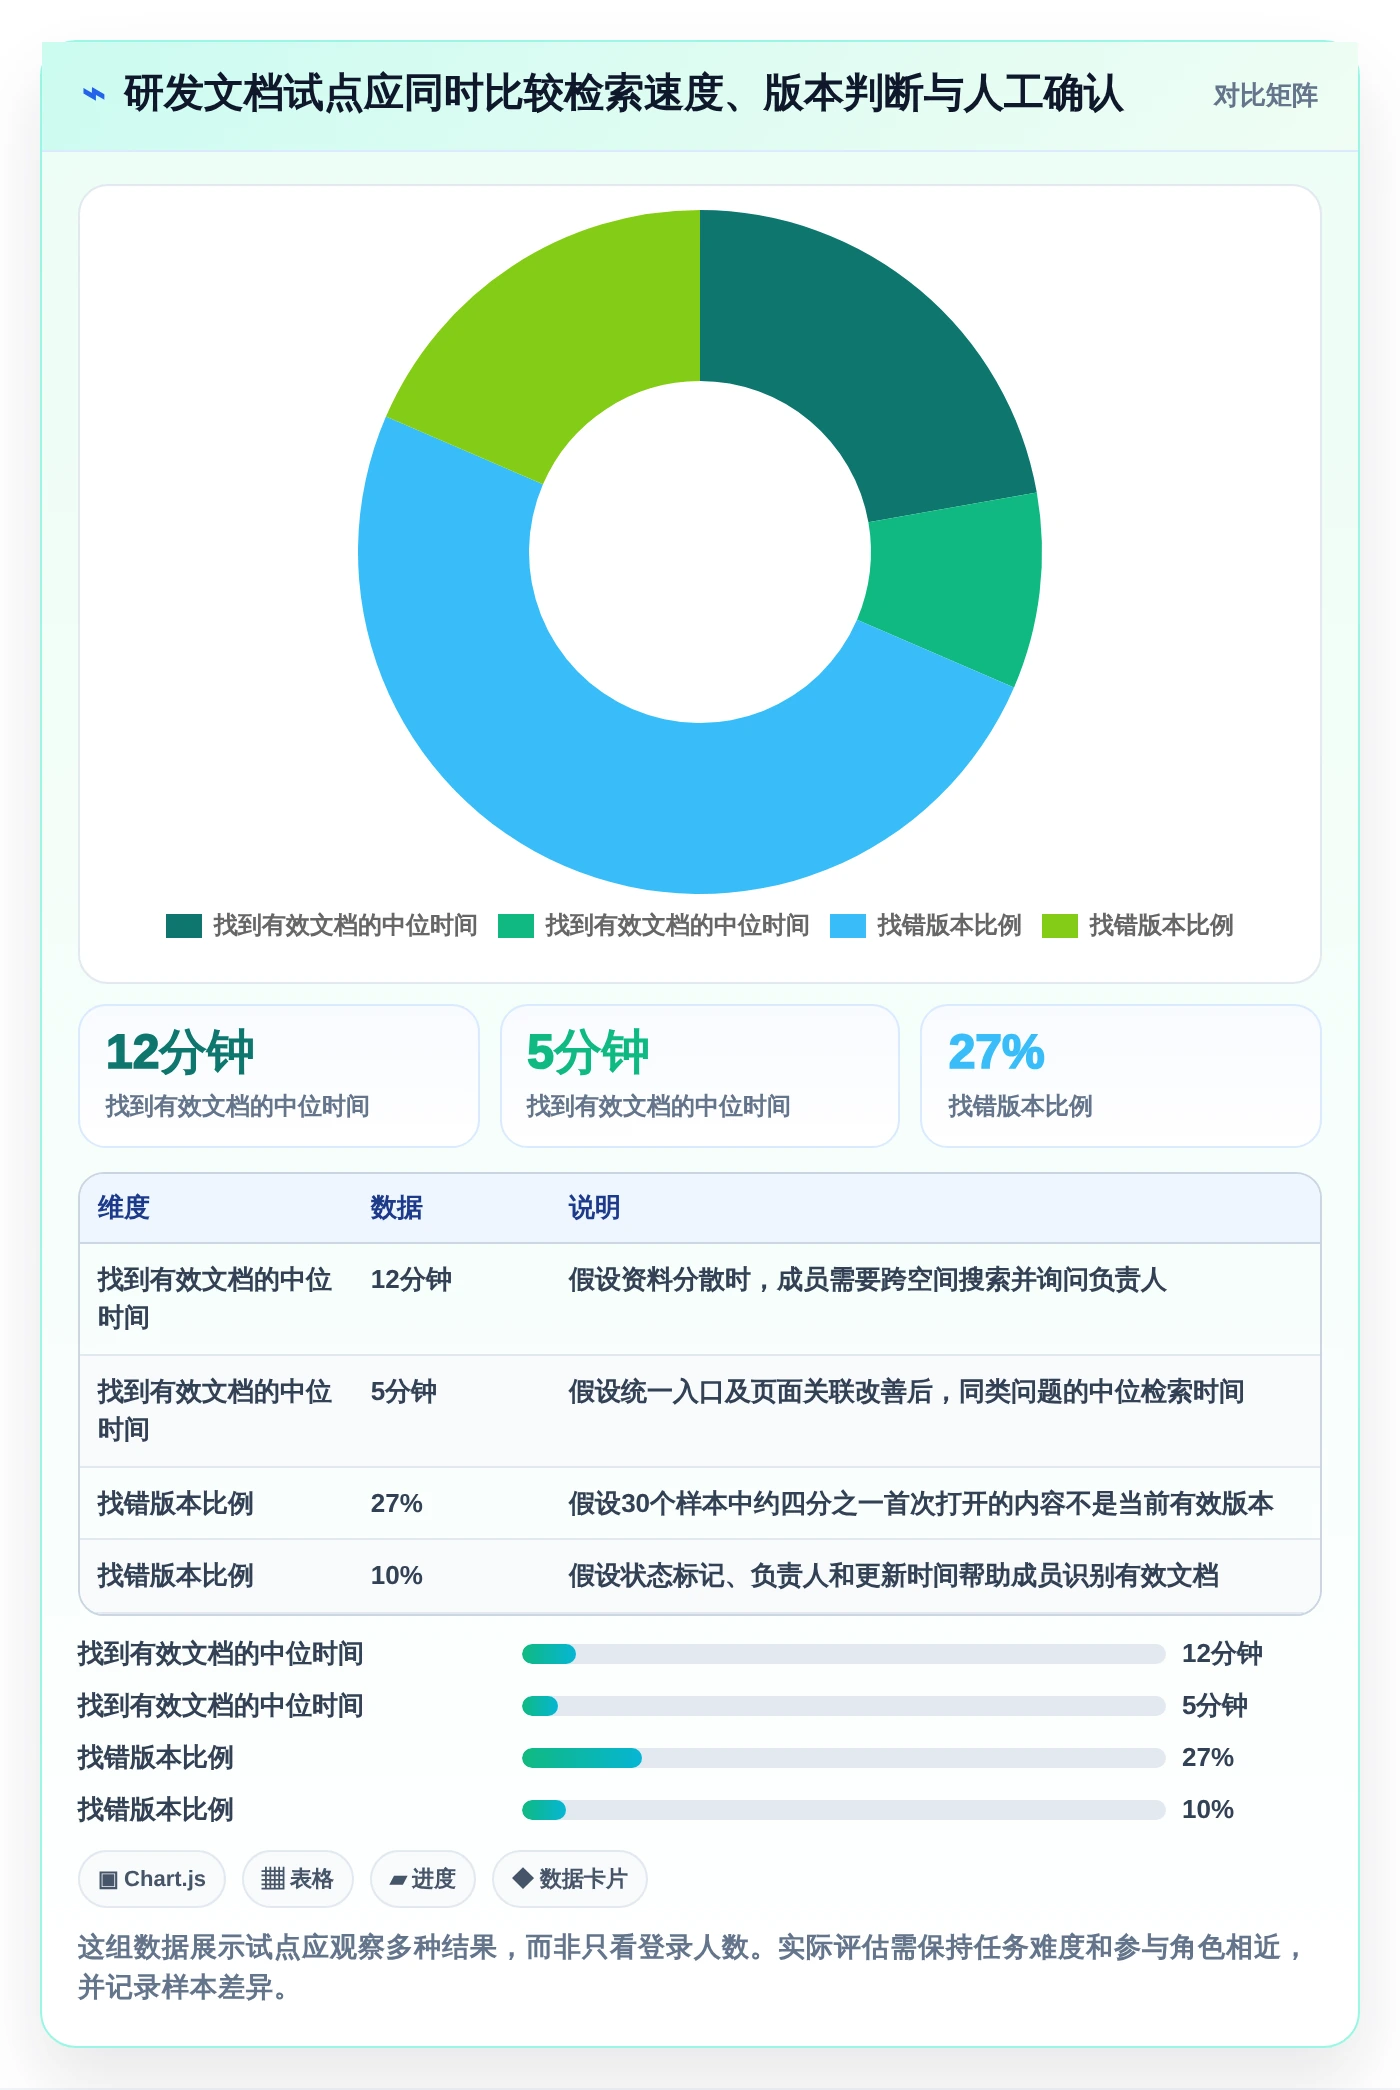The height and width of the screenshot is (2090, 1400).
Task: Click the description 假设统一入口及页面关联改善后
Action: click(906, 1392)
